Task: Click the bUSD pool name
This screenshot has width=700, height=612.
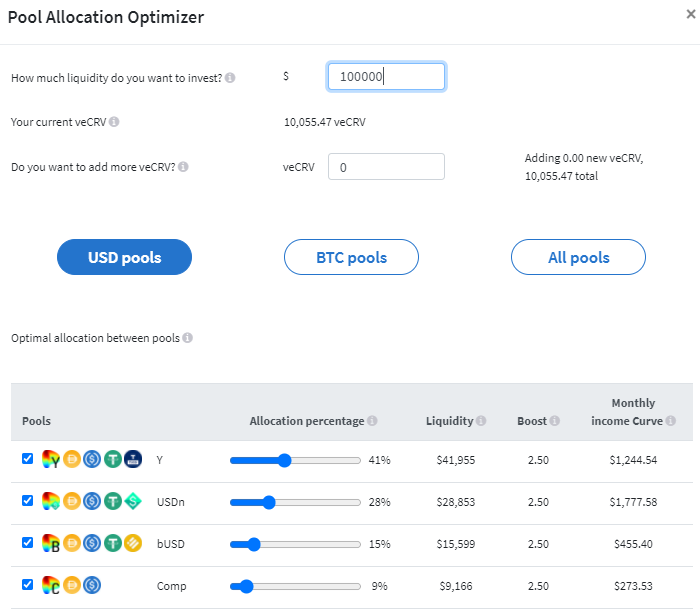Action: point(171,544)
